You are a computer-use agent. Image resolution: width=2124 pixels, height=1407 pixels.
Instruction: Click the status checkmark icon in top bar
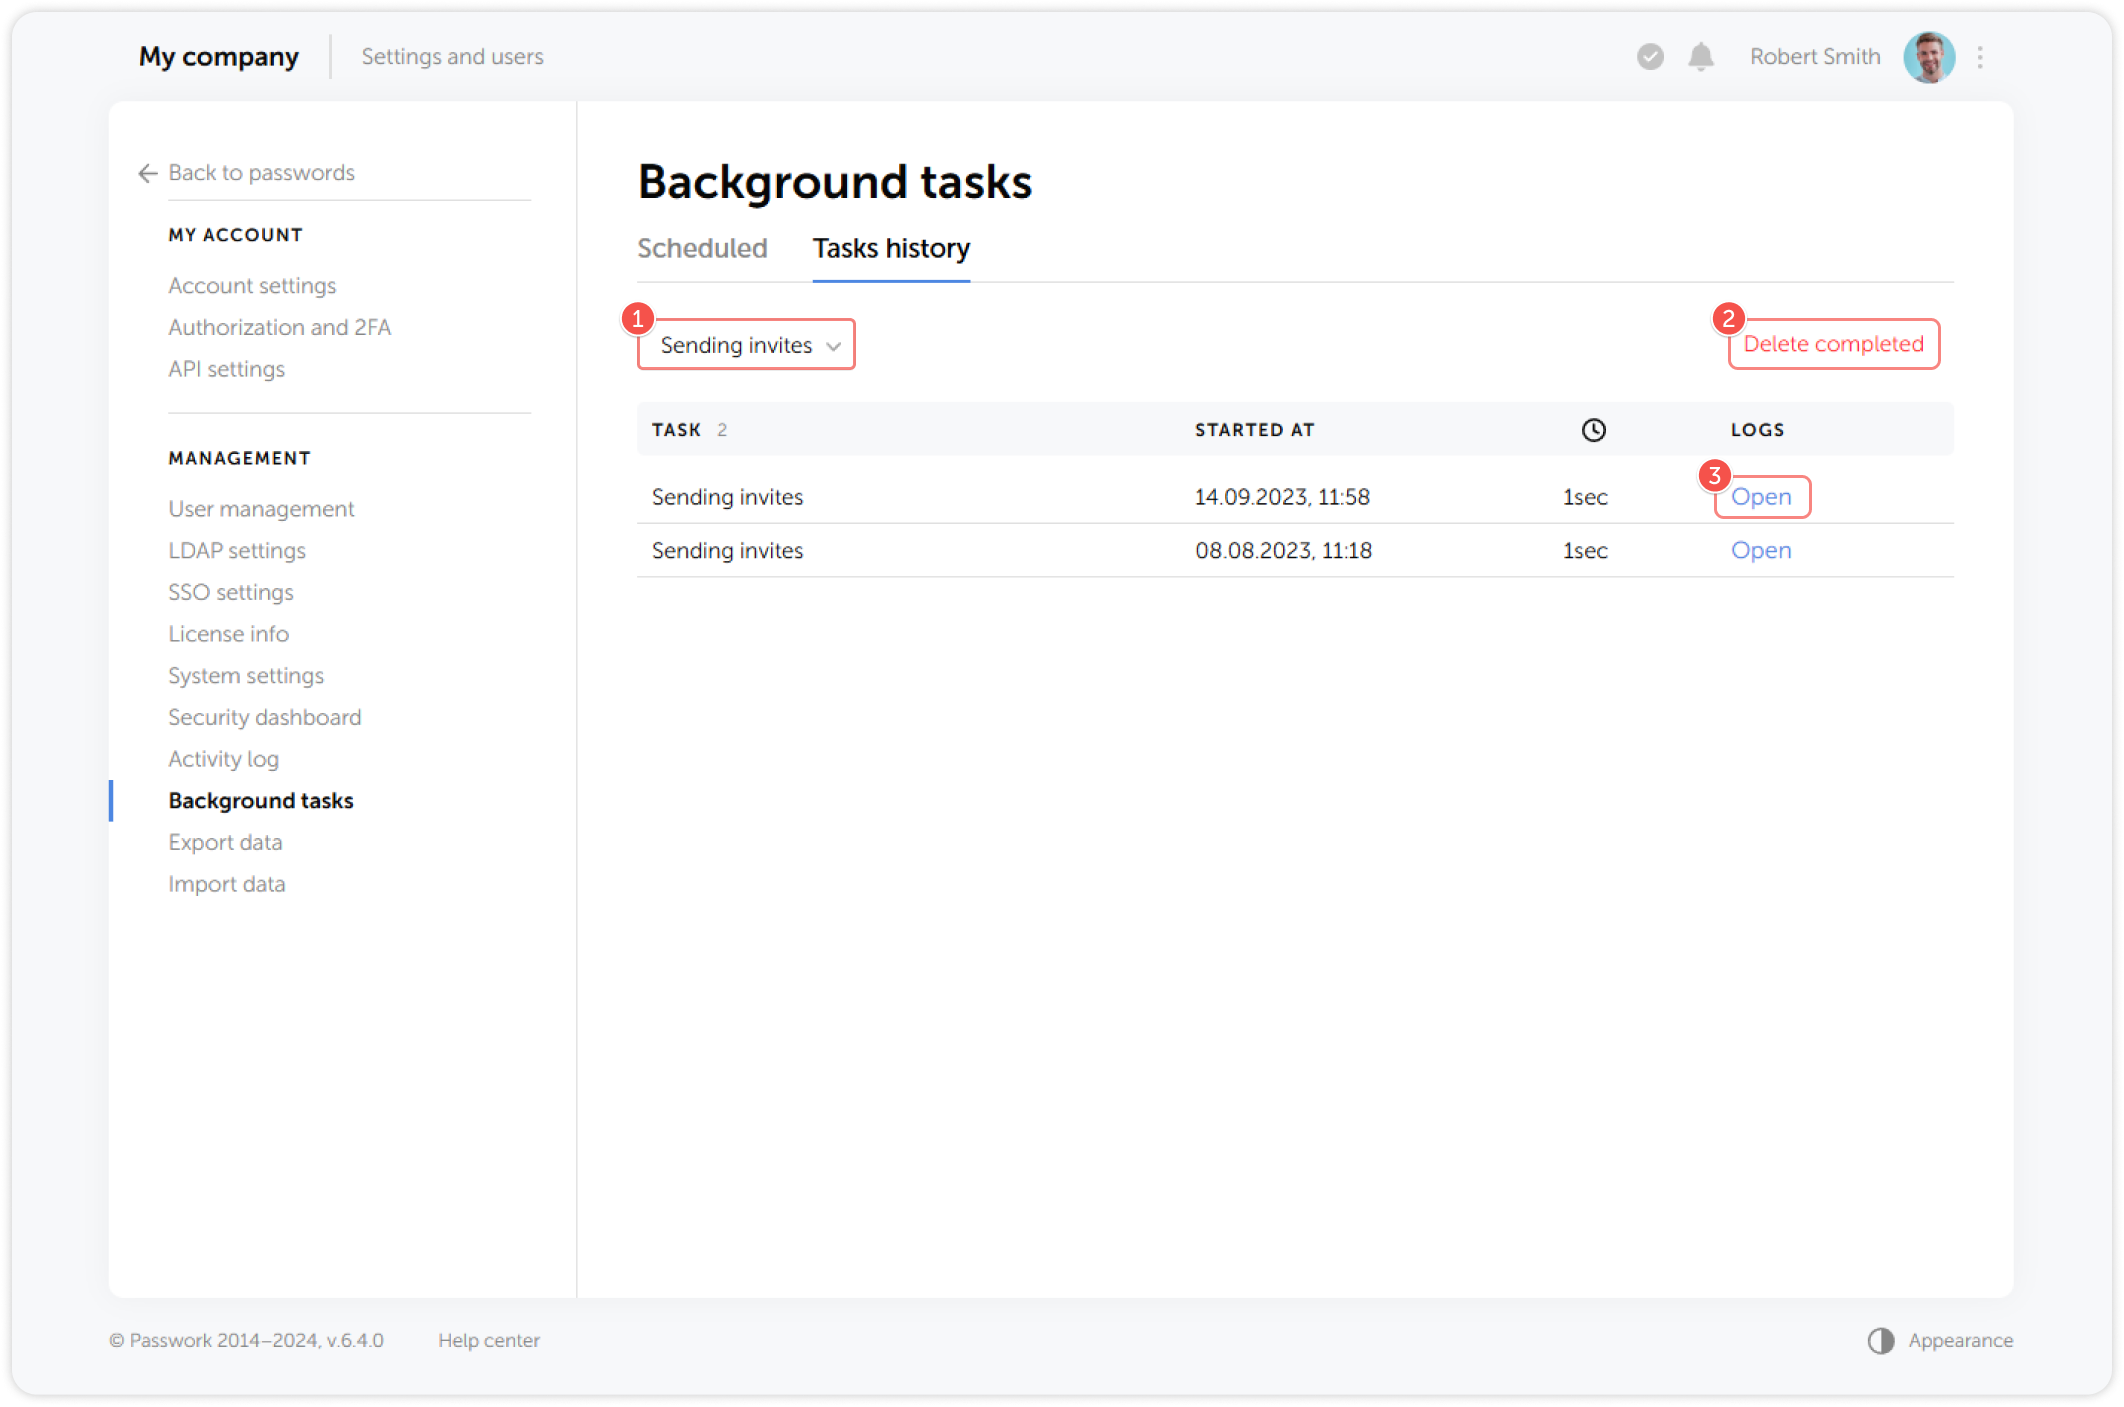(x=1648, y=57)
